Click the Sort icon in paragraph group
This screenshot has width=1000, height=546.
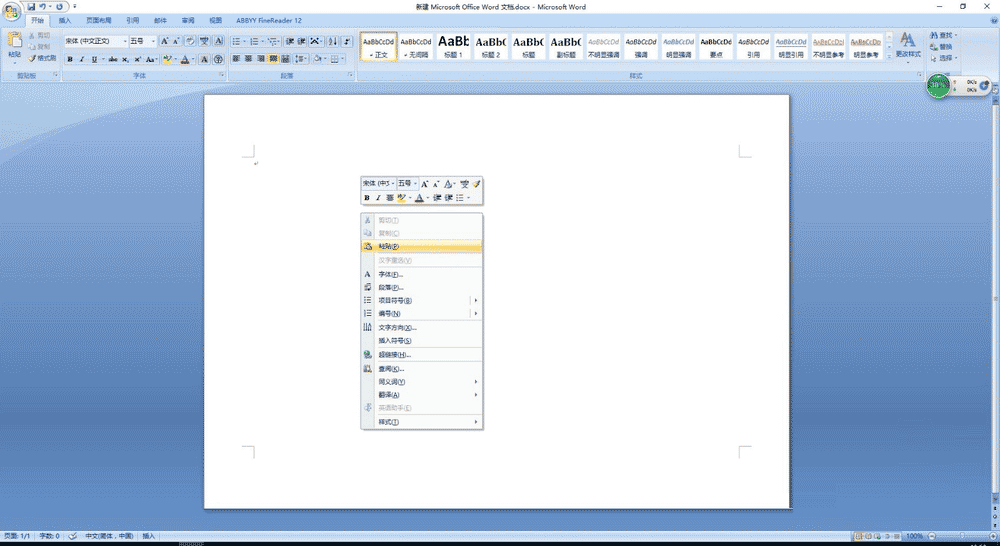click(331, 41)
